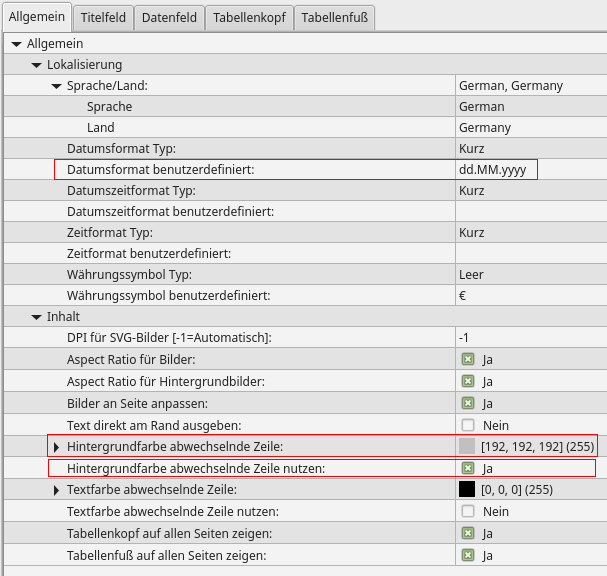Screen dimensions: 607x576
Task: Open the Tabellenfuß tab
Action: pos(336,17)
